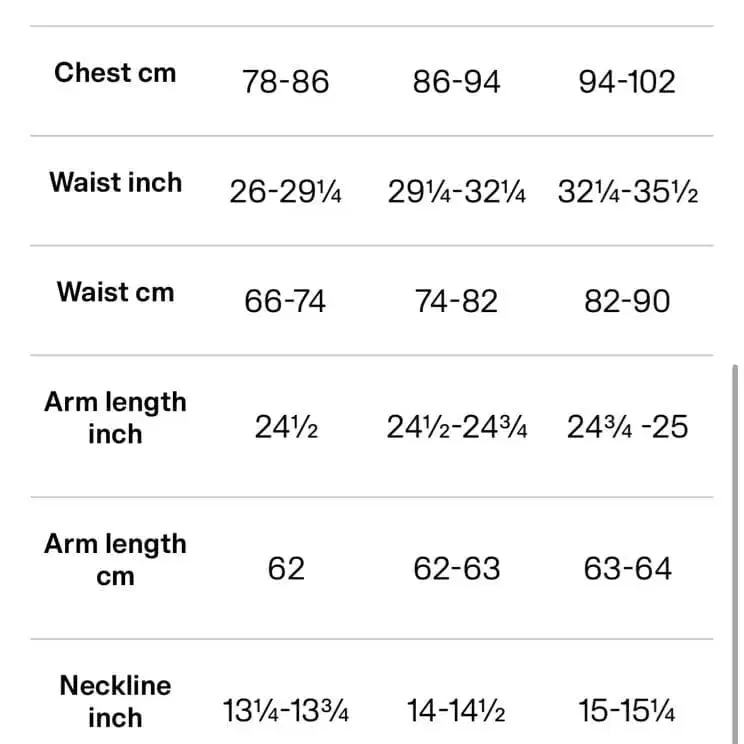Select the 13¼-13¾ neckline inch cell
The image size is (744, 744).
285,712
